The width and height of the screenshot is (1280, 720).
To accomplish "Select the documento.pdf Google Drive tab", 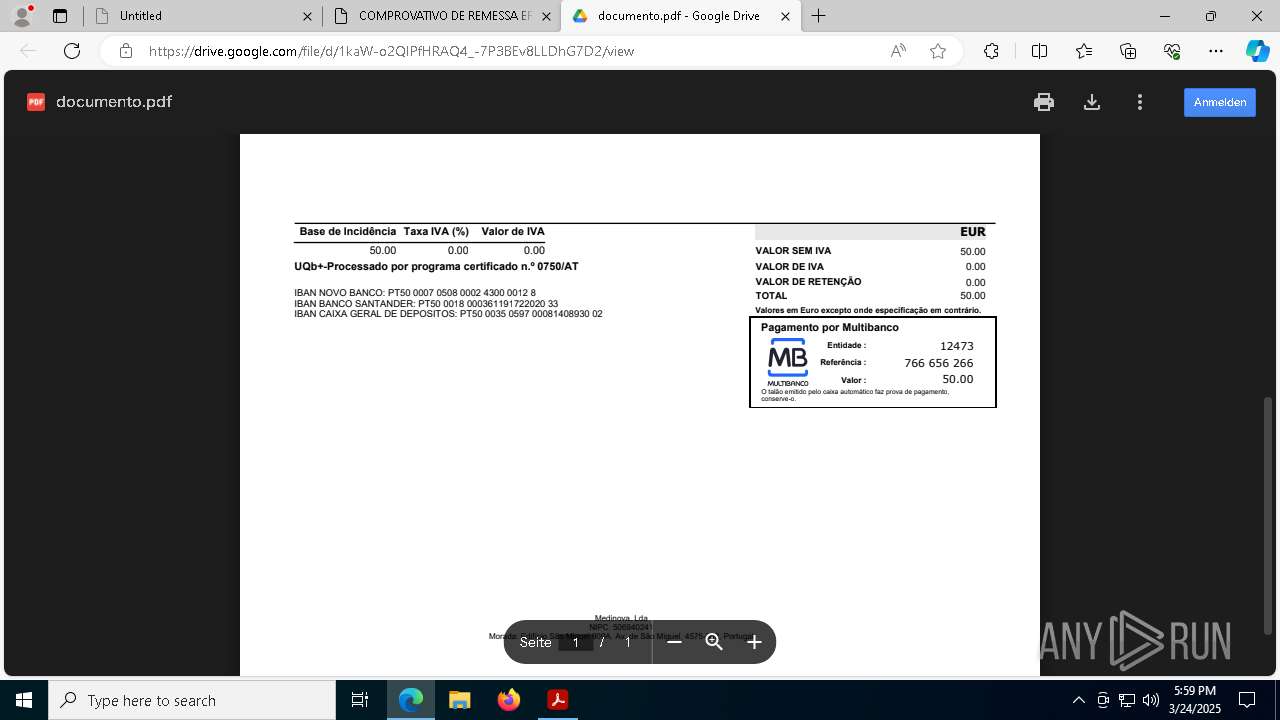I will tap(682, 16).
